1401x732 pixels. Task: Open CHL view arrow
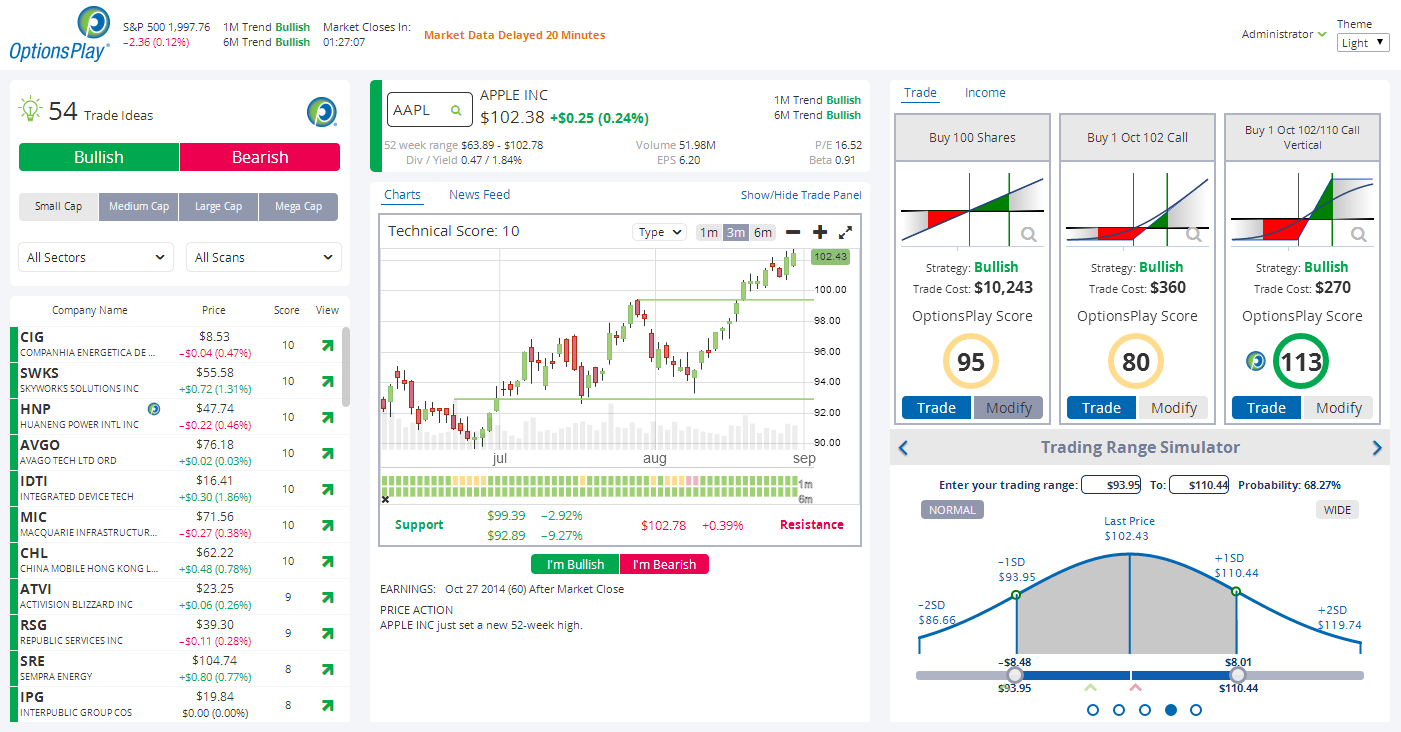click(x=327, y=561)
